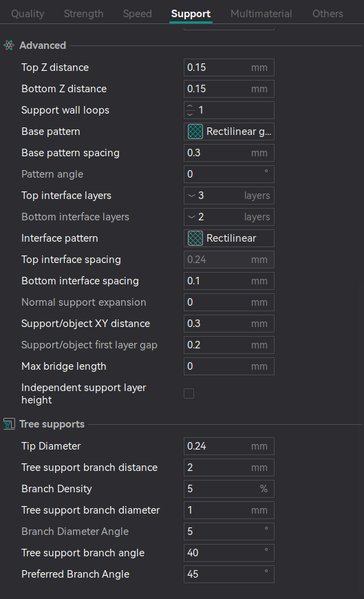Click the Tree support branch angle field
364x599 pixels.
[229, 553]
